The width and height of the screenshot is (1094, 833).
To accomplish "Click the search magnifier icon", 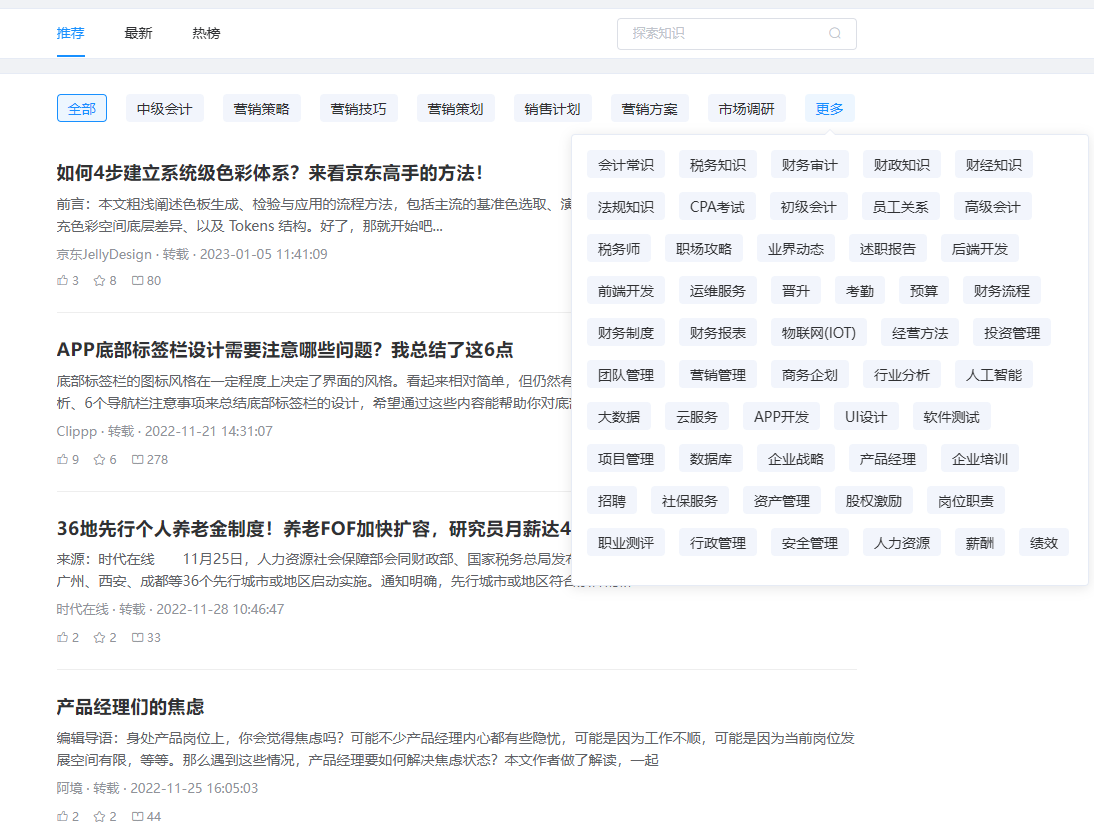I will [834, 33].
